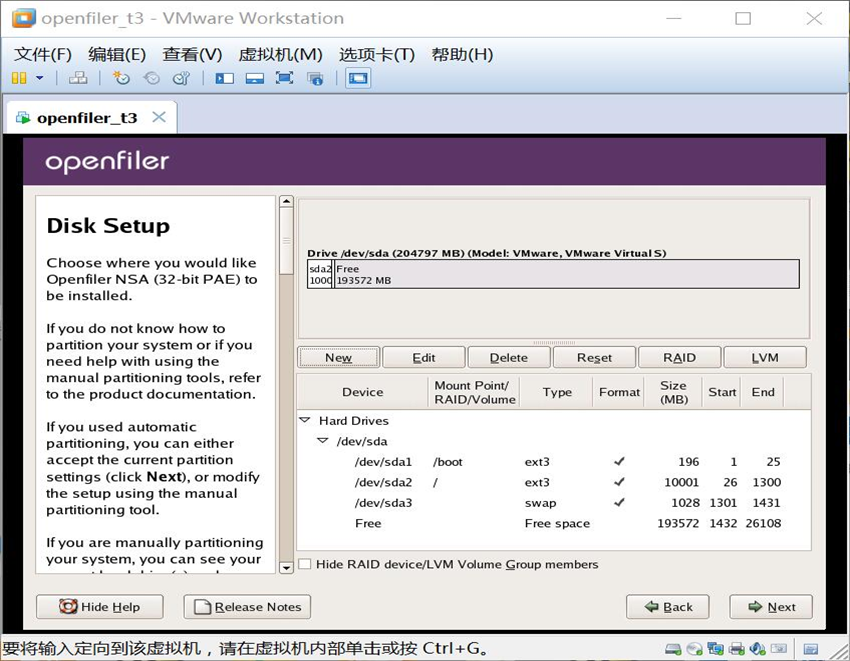Sort by the Device column header
The image size is (850, 661).
coord(363,392)
